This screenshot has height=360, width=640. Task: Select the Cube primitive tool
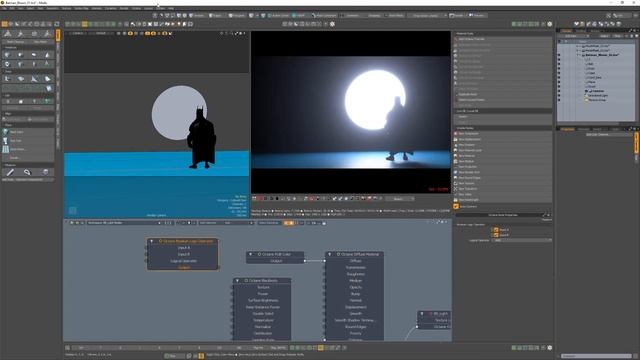(x=7, y=55)
